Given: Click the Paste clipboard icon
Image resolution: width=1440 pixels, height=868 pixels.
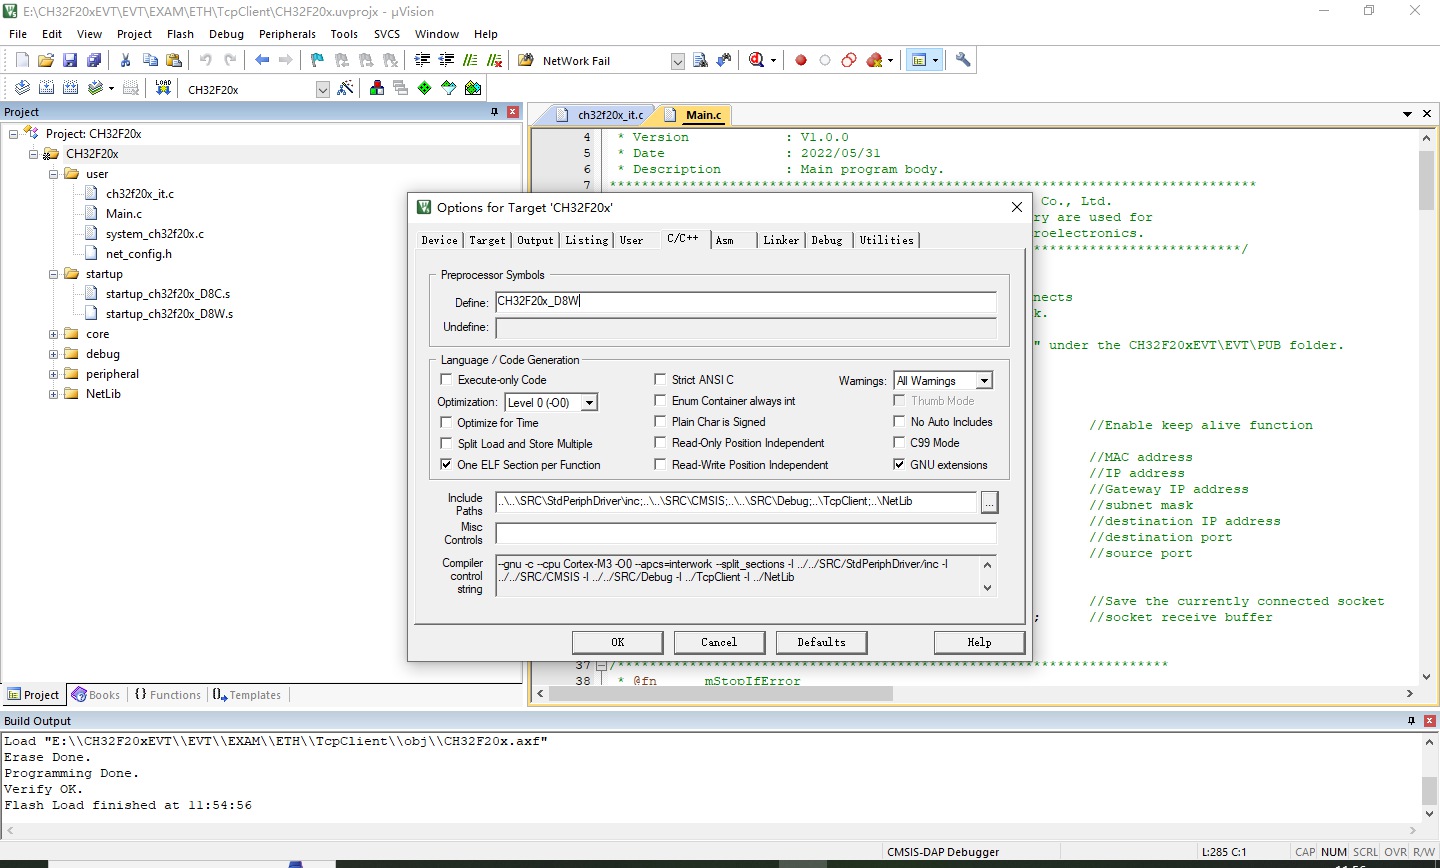Looking at the screenshot, I should 173,60.
